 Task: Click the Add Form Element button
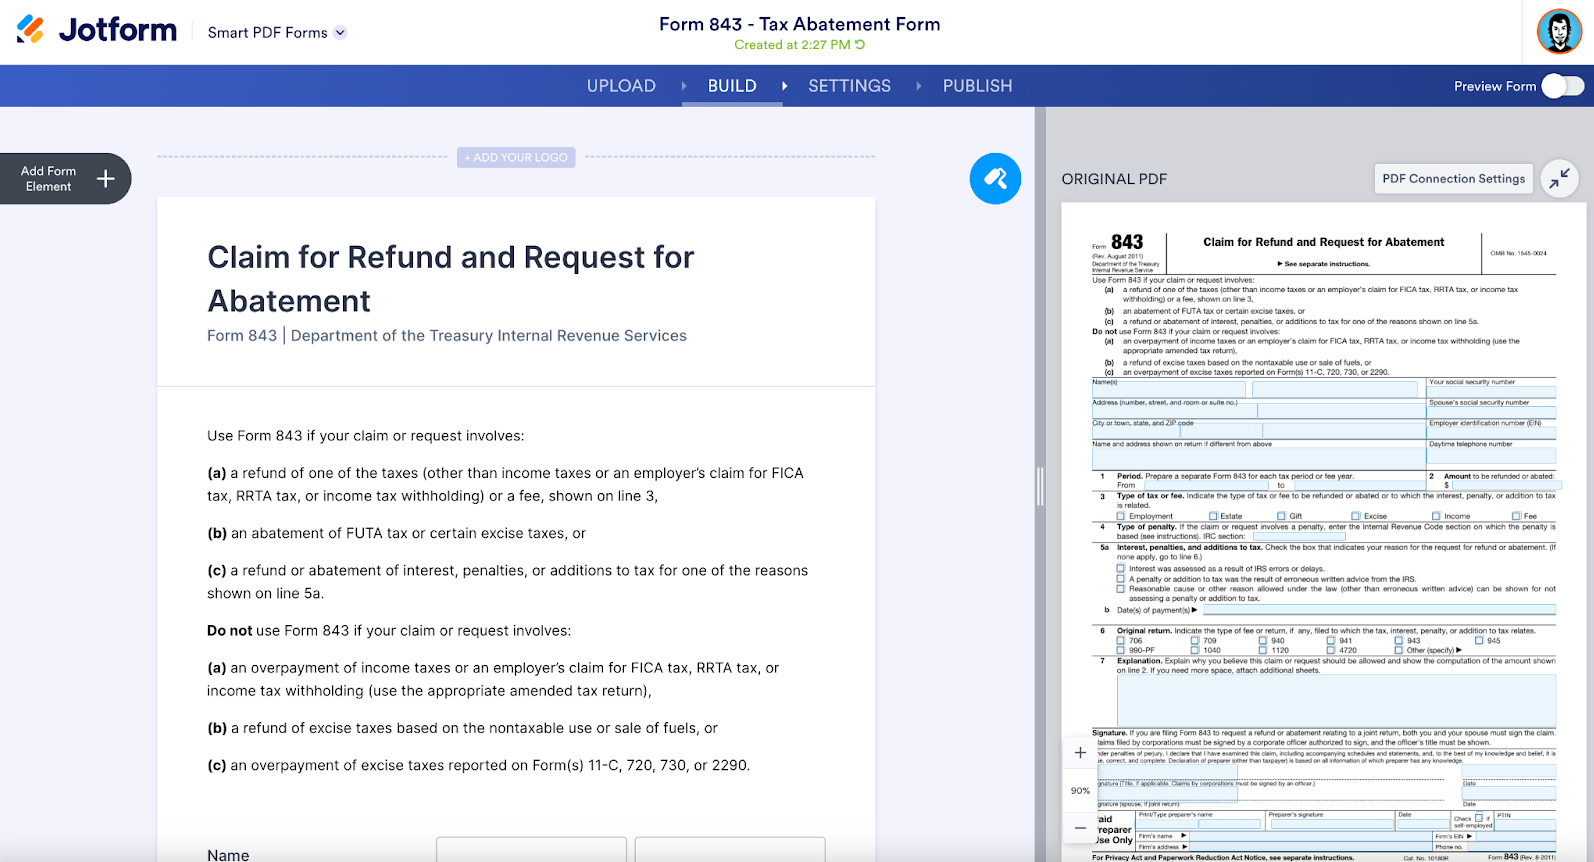pos(66,179)
